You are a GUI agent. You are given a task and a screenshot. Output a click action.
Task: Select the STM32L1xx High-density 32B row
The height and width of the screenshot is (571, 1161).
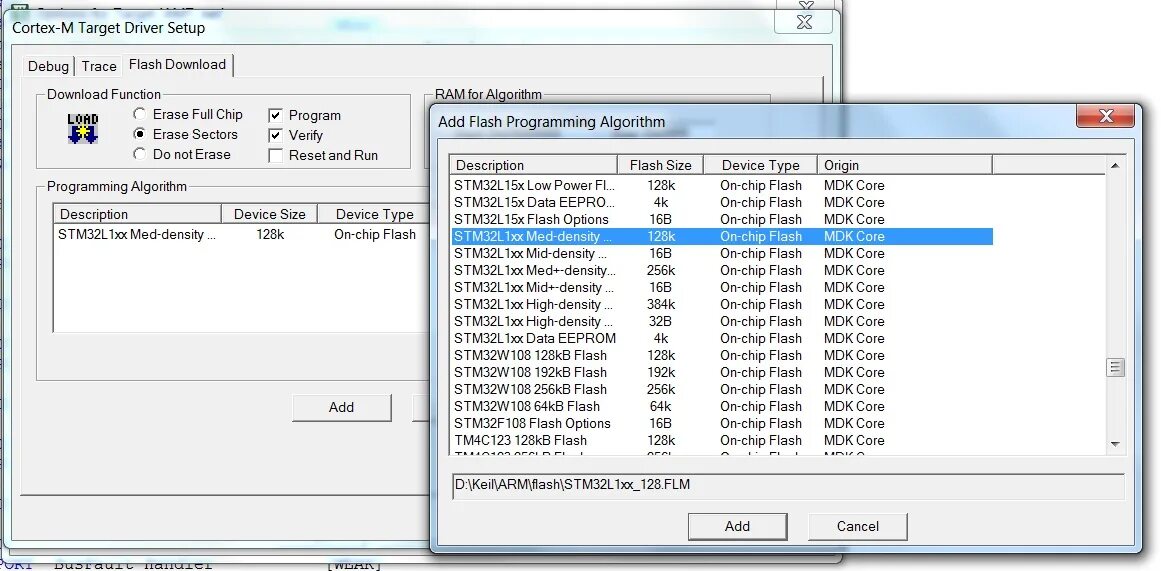point(722,321)
